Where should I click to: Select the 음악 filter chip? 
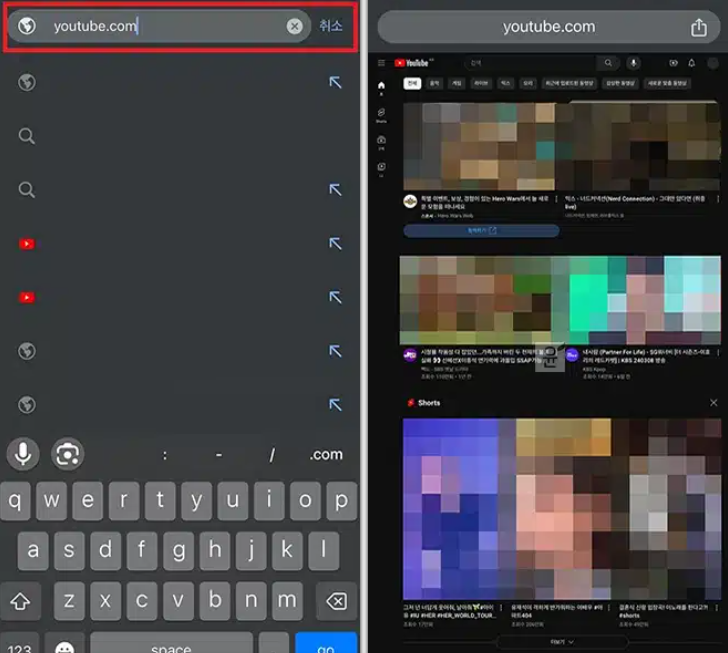click(435, 83)
